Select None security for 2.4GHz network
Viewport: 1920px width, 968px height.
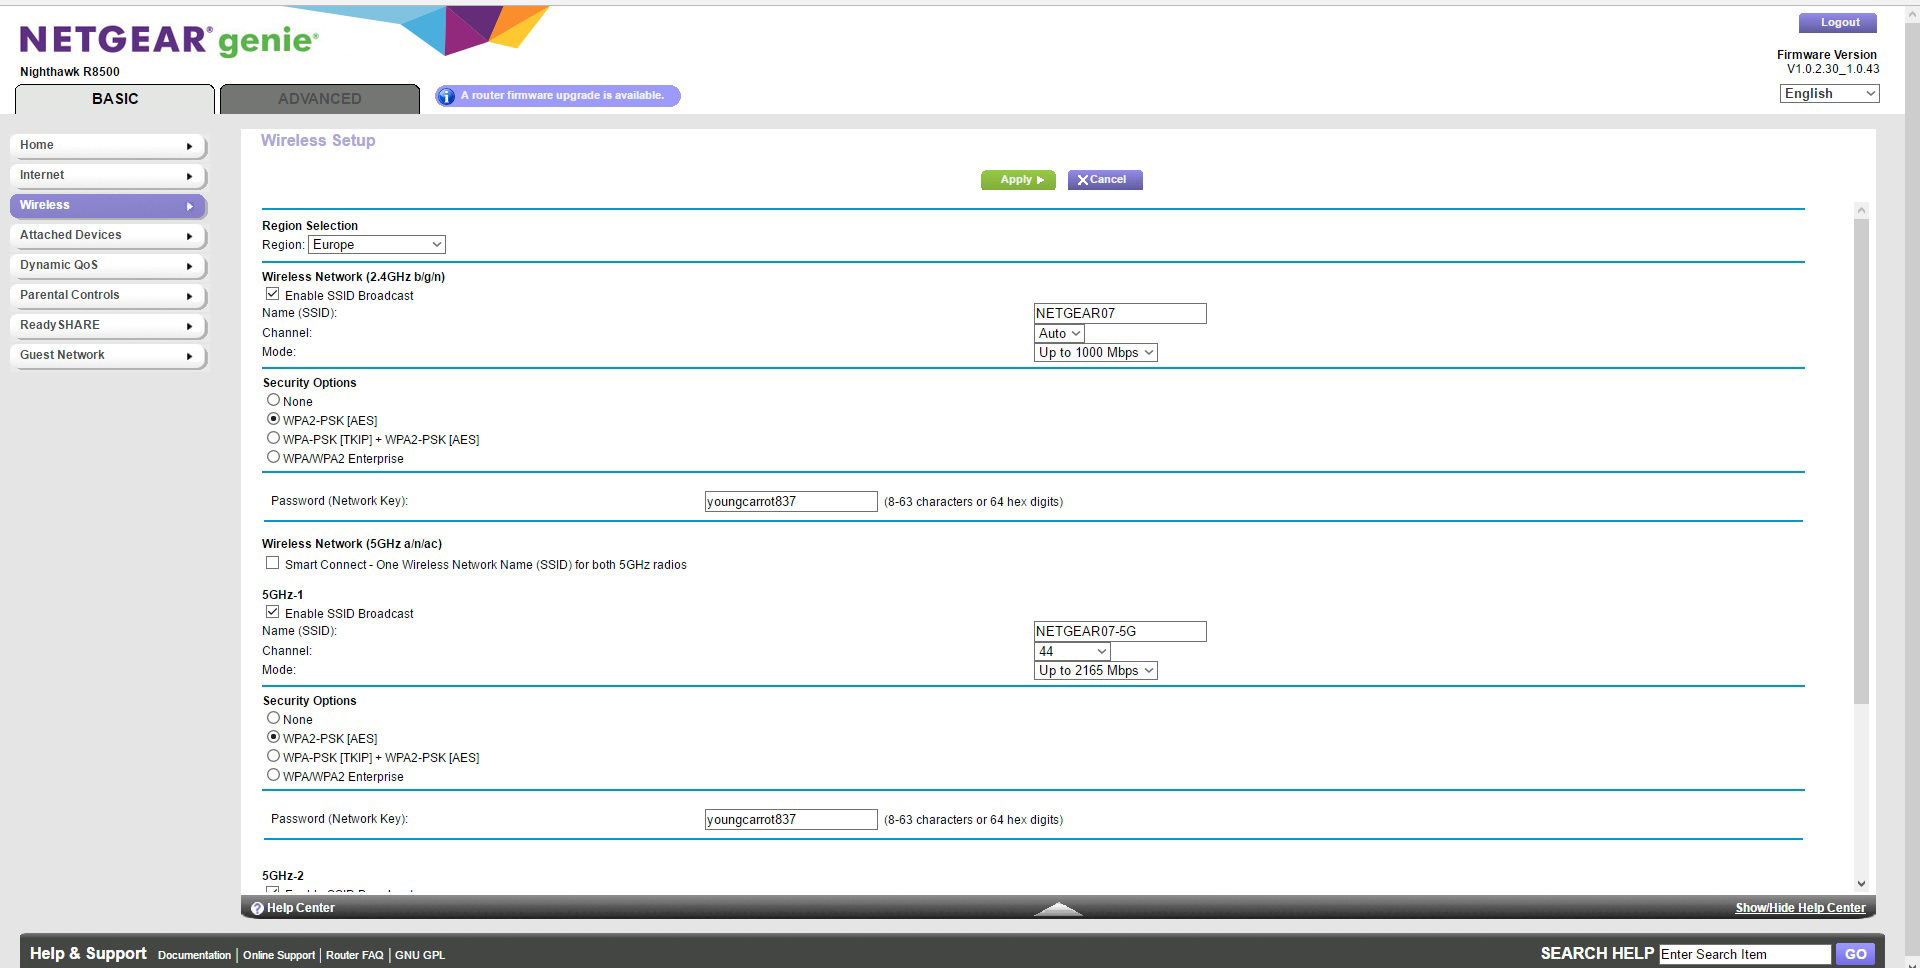pos(273,400)
